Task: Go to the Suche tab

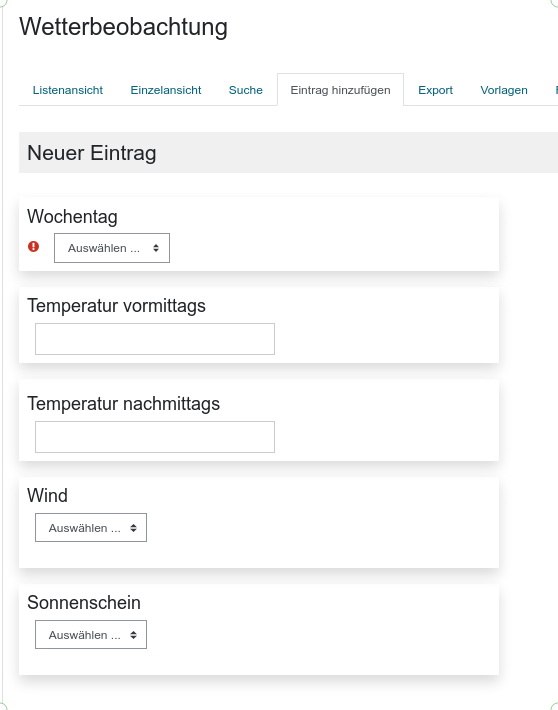Action: point(246,90)
